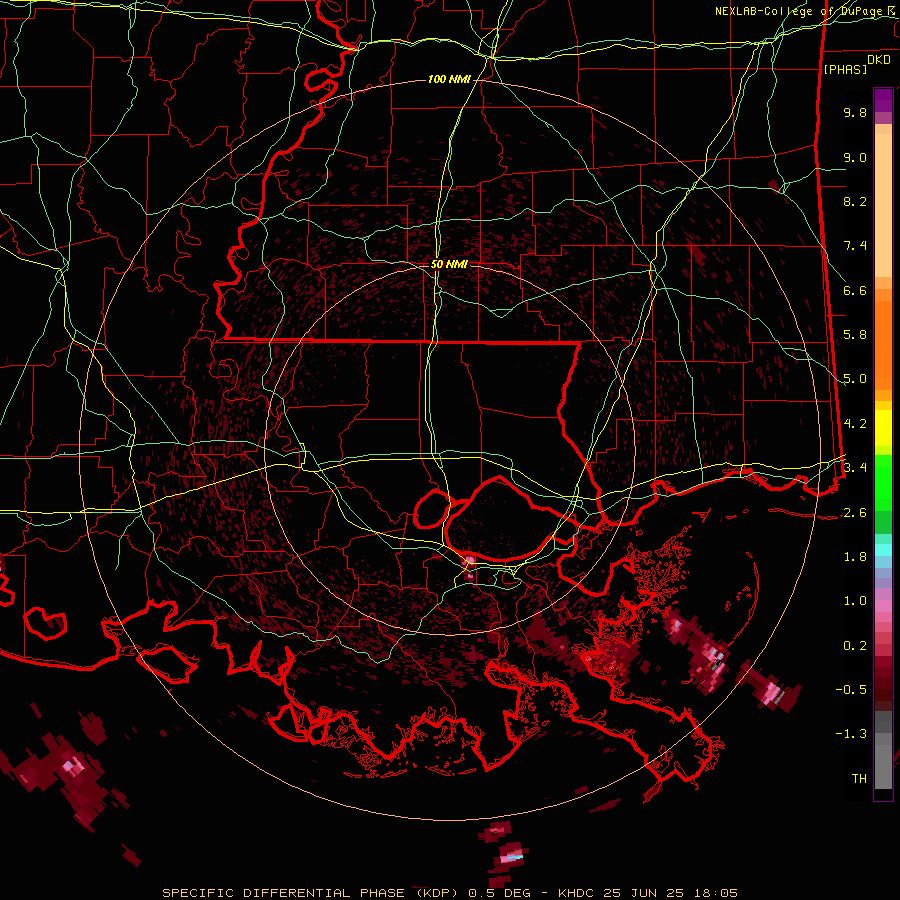The width and height of the screenshot is (900, 900).
Task: Click the 7.4 value on color scale
Action: pyautogui.click(x=855, y=246)
